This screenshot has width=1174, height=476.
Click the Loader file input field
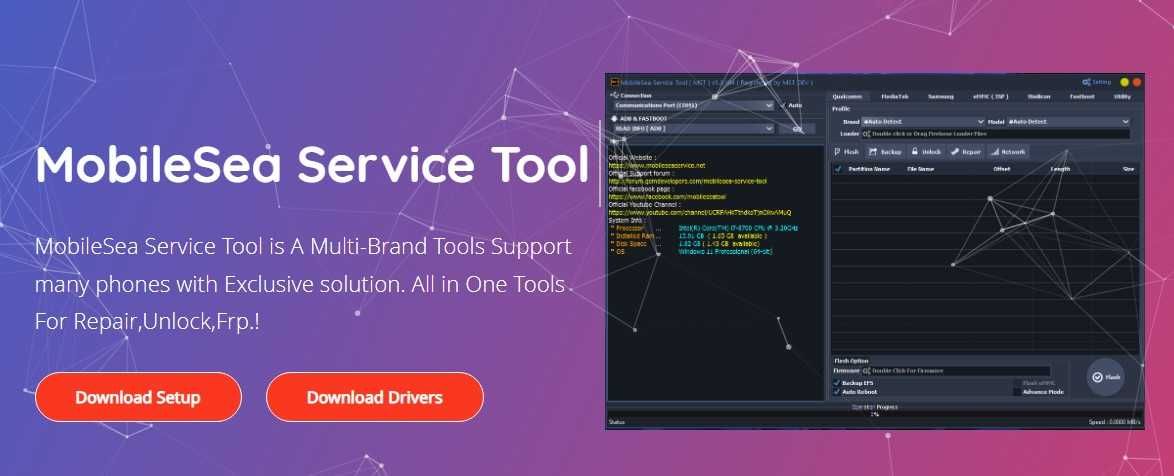[x=996, y=134]
